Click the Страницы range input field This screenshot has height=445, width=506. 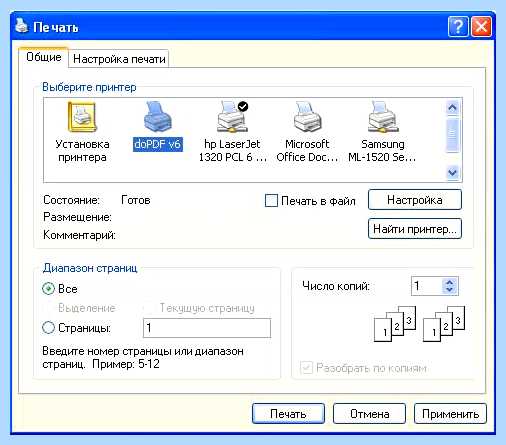207,328
